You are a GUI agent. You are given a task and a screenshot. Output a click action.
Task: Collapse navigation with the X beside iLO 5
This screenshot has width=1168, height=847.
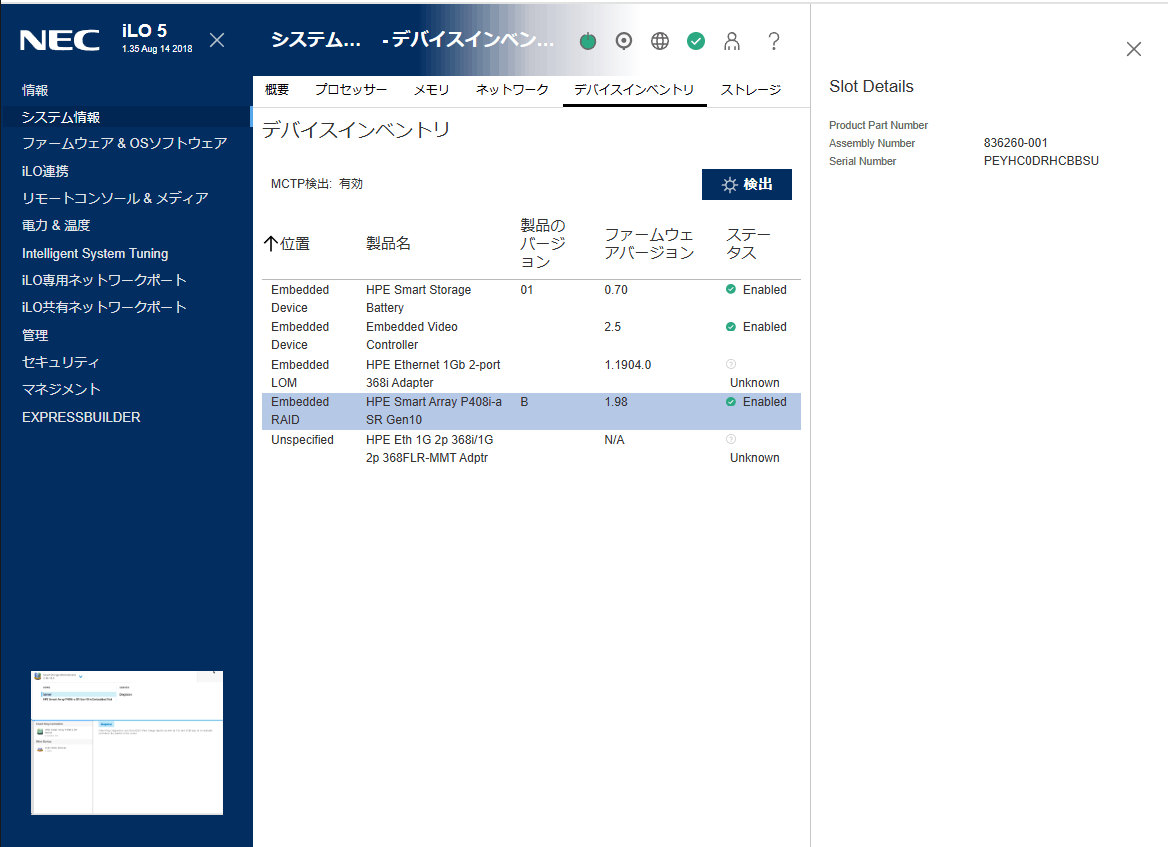(217, 40)
